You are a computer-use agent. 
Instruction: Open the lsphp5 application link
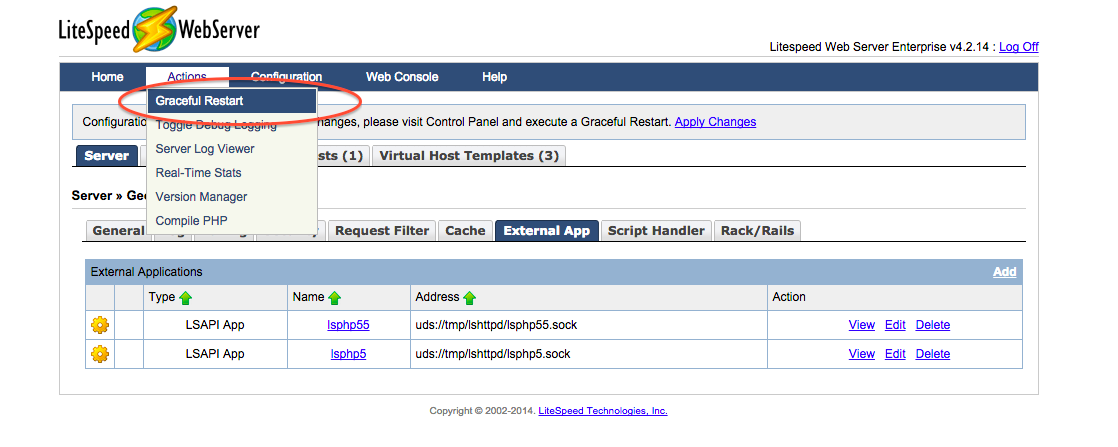(x=348, y=354)
